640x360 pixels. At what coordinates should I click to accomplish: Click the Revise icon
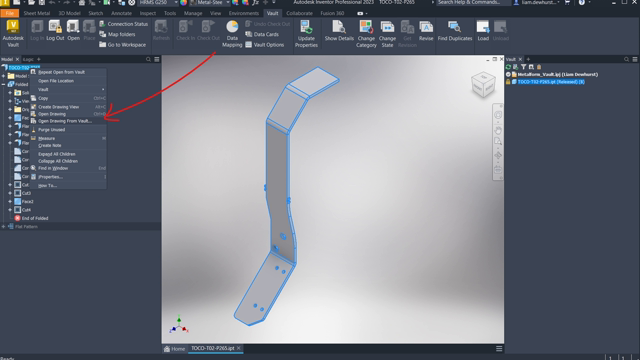click(426, 27)
